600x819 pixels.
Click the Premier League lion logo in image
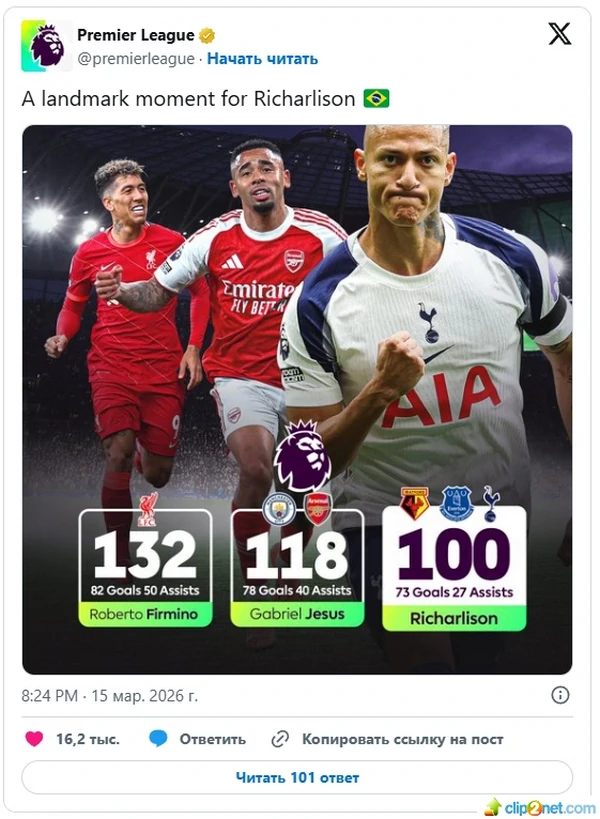[x=302, y=456]
